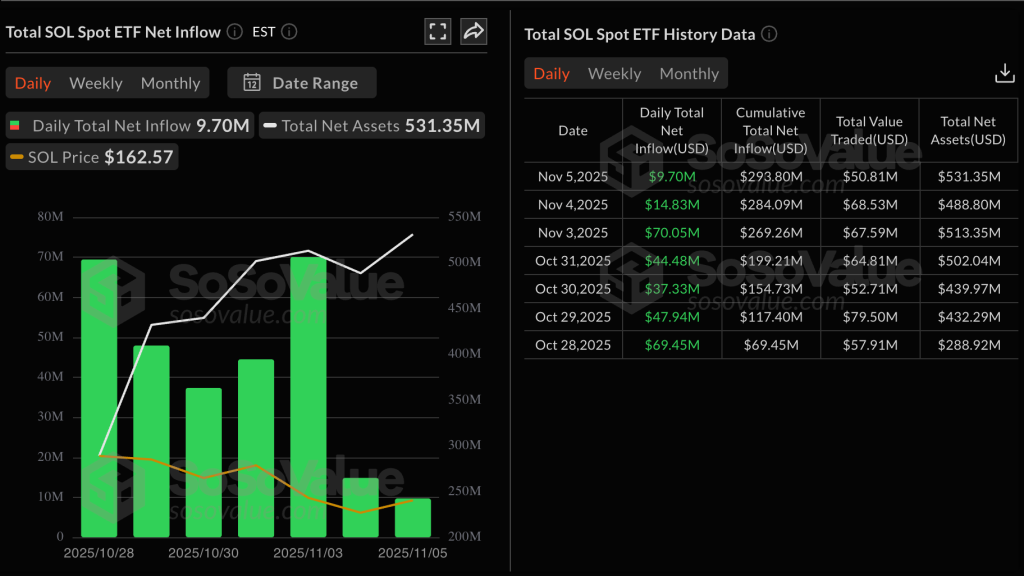Click info icon beside Total SOL Spot ETF Net Inflow

click(x=234, y=32)
